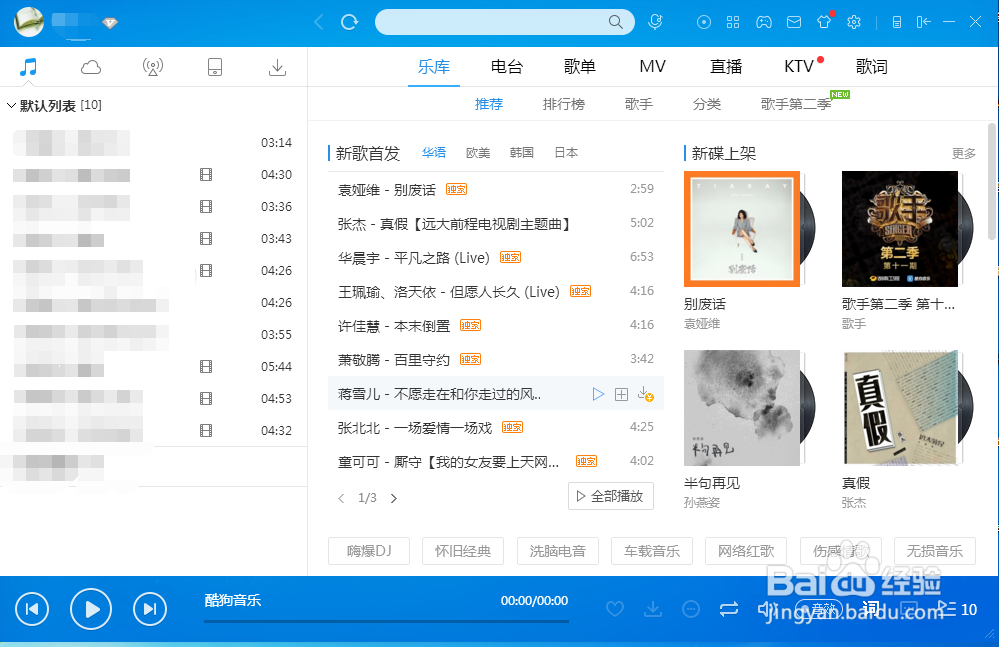This screenshot has height=647, width=999.
Task: Switch to mini mode icon
Action: click(923, 22)
